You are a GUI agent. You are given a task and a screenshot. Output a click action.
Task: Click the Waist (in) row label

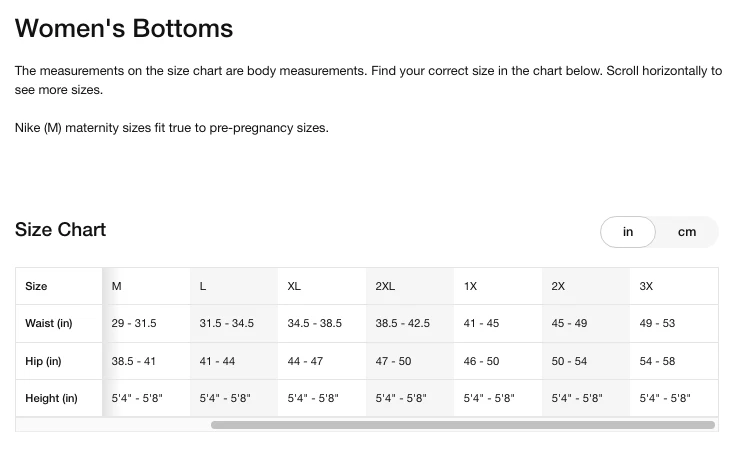point(49,323)
